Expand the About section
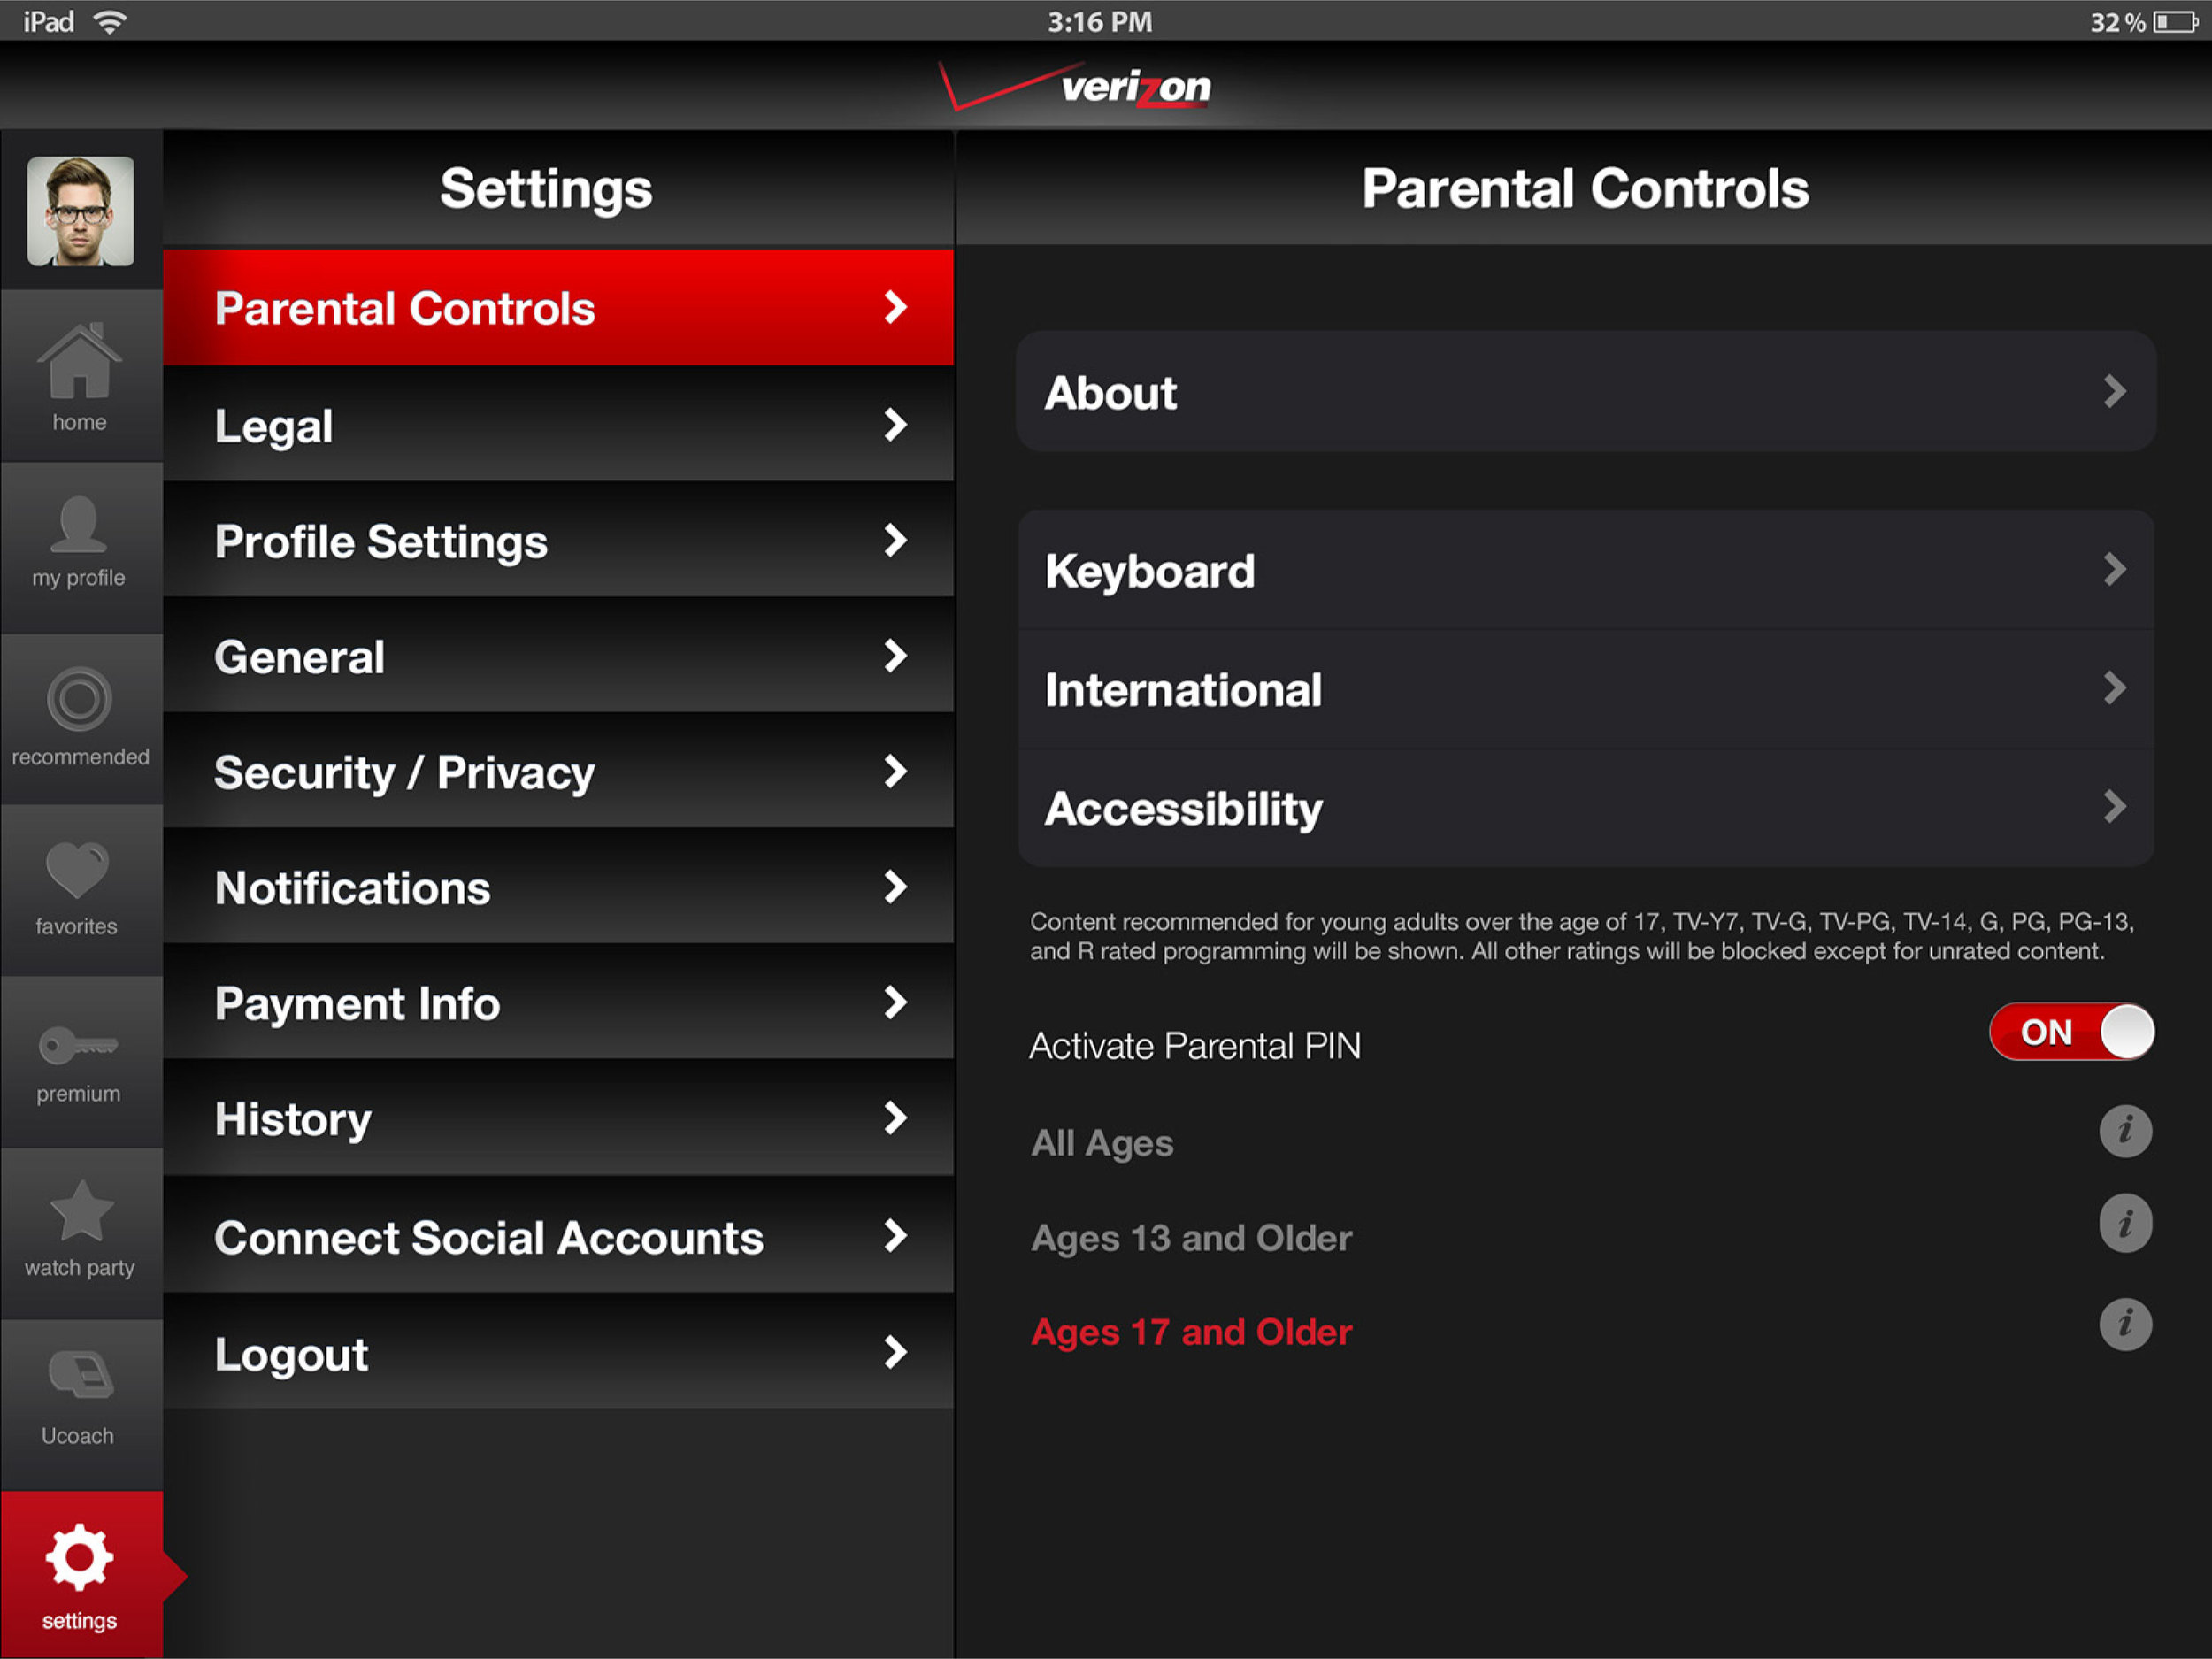Screen dimensions: 2212x1659 (x=1585, y=392)
